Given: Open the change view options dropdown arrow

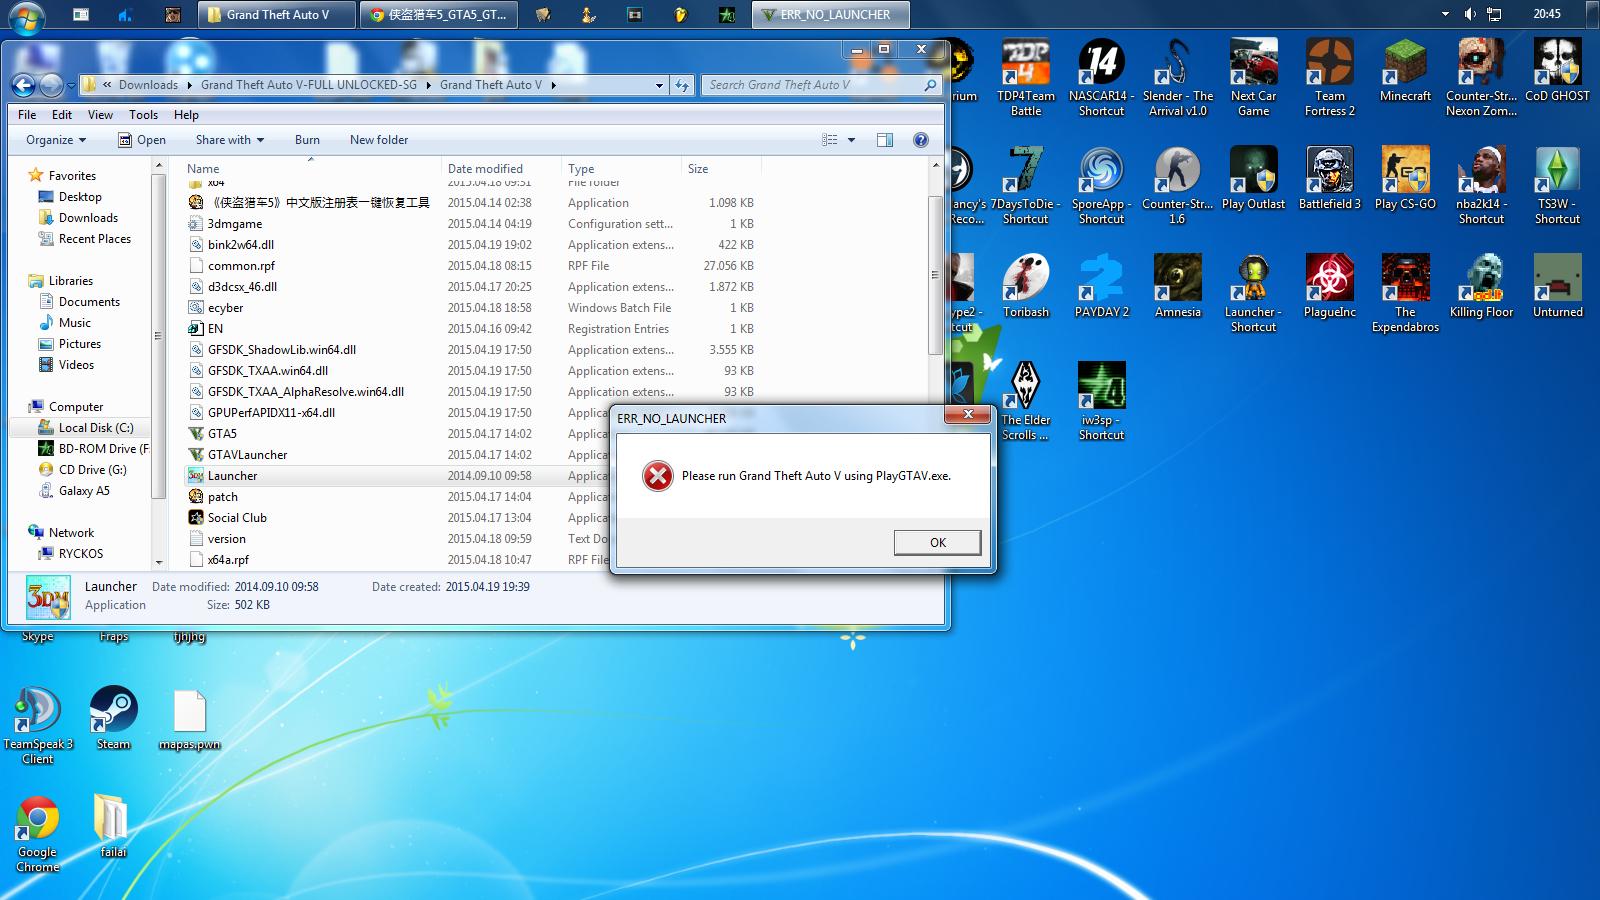Looking at the screenshot, I should point(851,140).
